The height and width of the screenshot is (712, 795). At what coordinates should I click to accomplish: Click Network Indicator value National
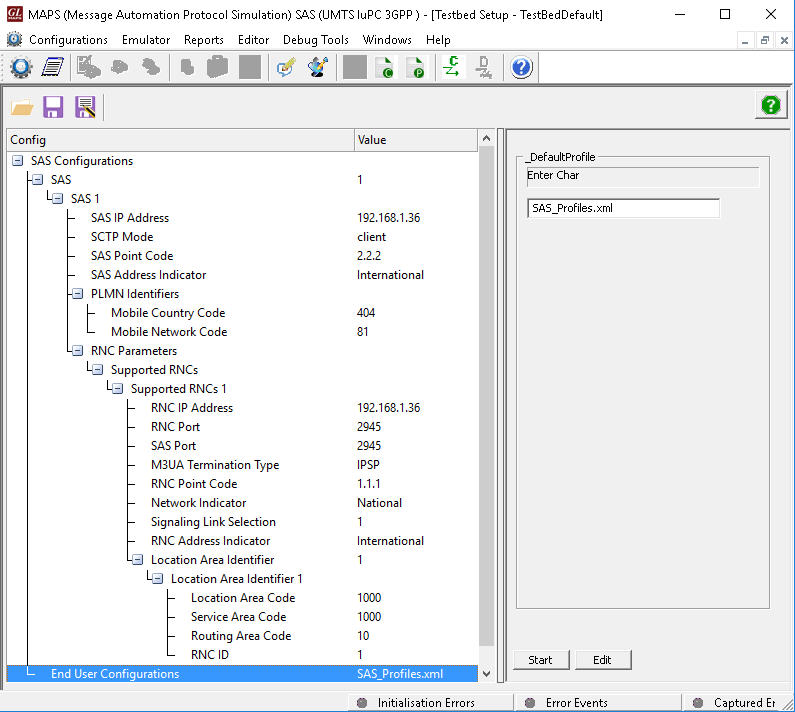pos(379,503)
